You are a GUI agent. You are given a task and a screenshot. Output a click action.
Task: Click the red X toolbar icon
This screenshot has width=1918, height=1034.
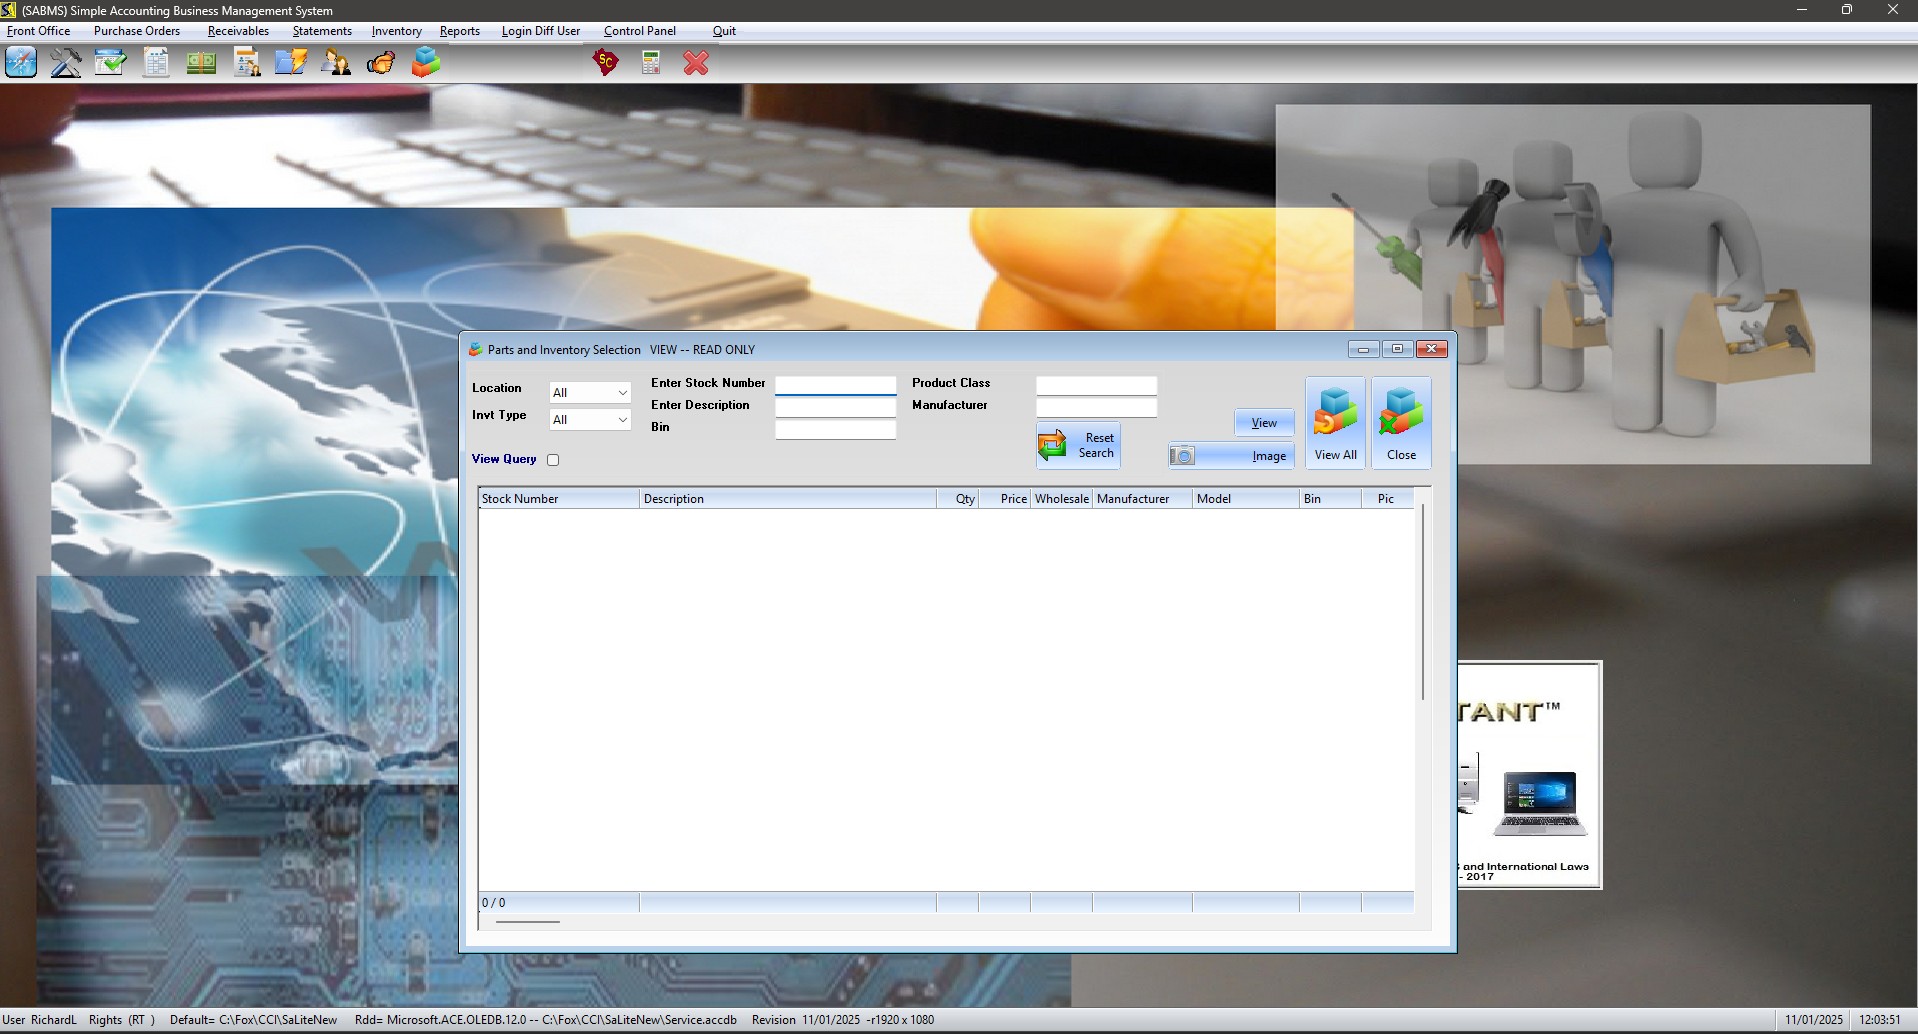(696, 62)
